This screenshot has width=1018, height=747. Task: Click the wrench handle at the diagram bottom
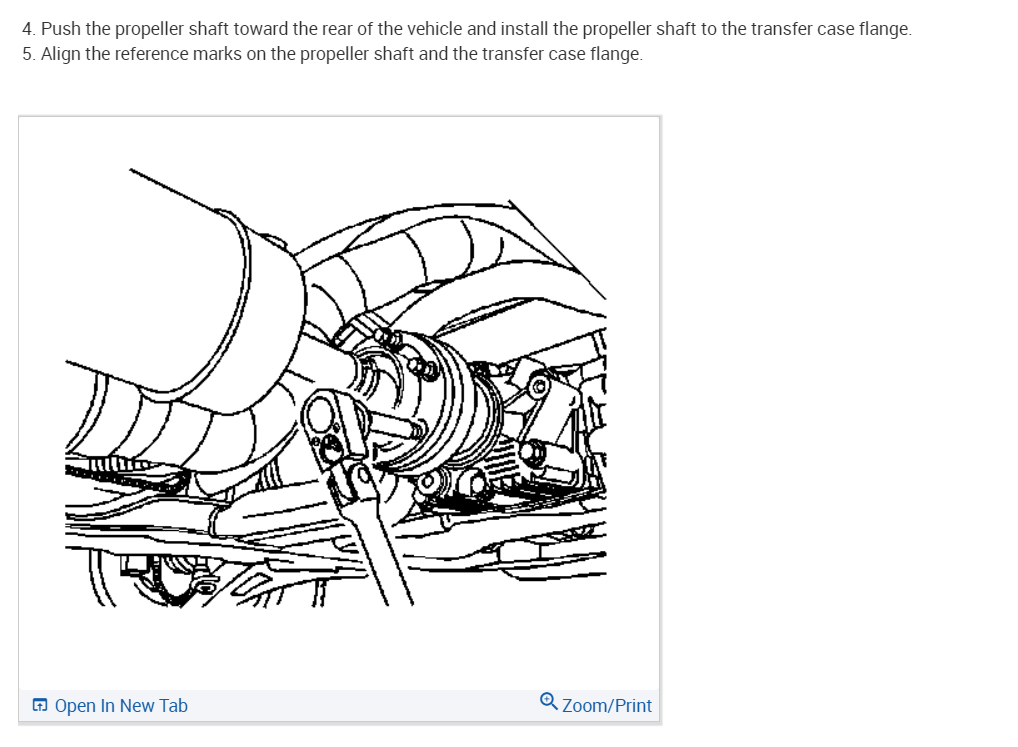click(383, 545)
